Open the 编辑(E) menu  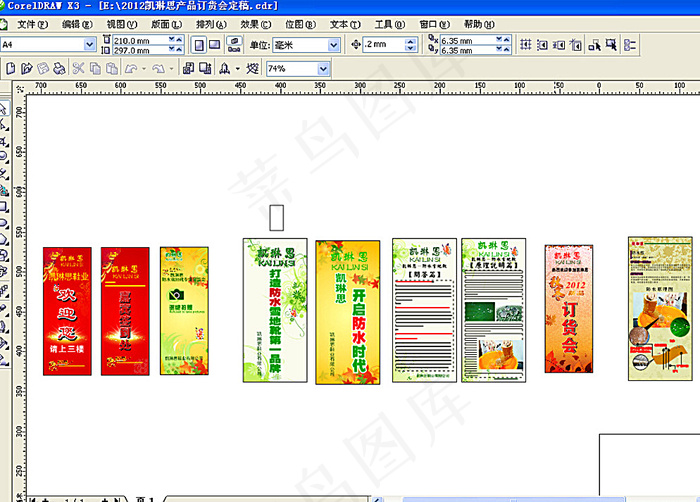(77, 24)
